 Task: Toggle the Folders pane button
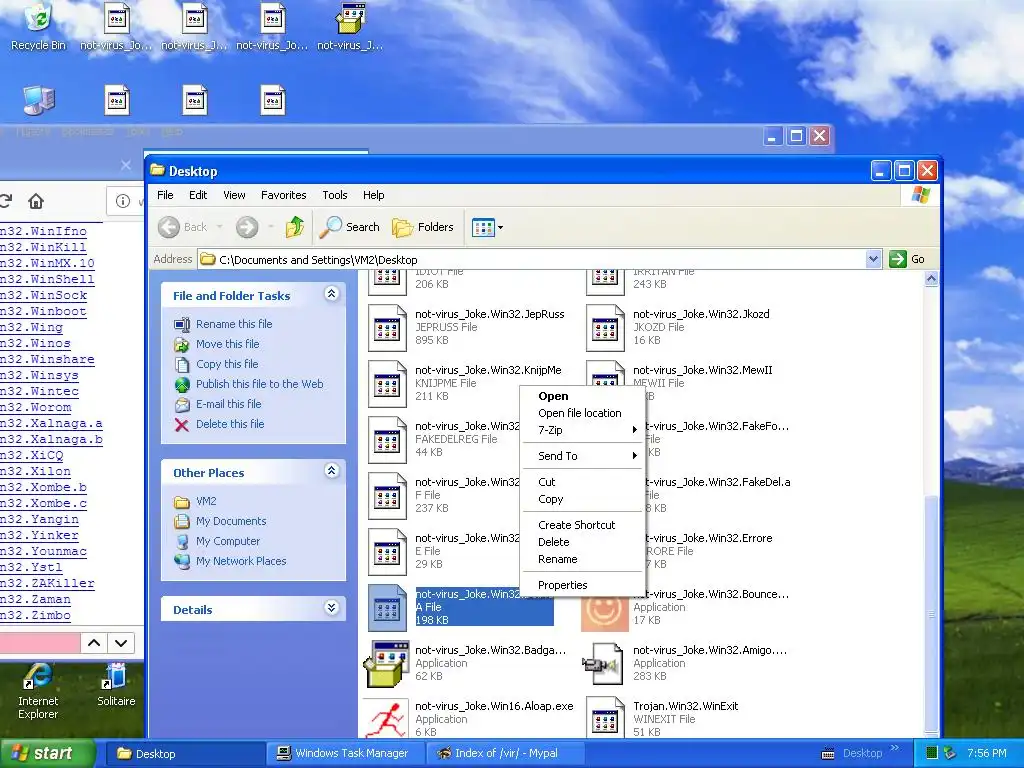pos(423,227)
